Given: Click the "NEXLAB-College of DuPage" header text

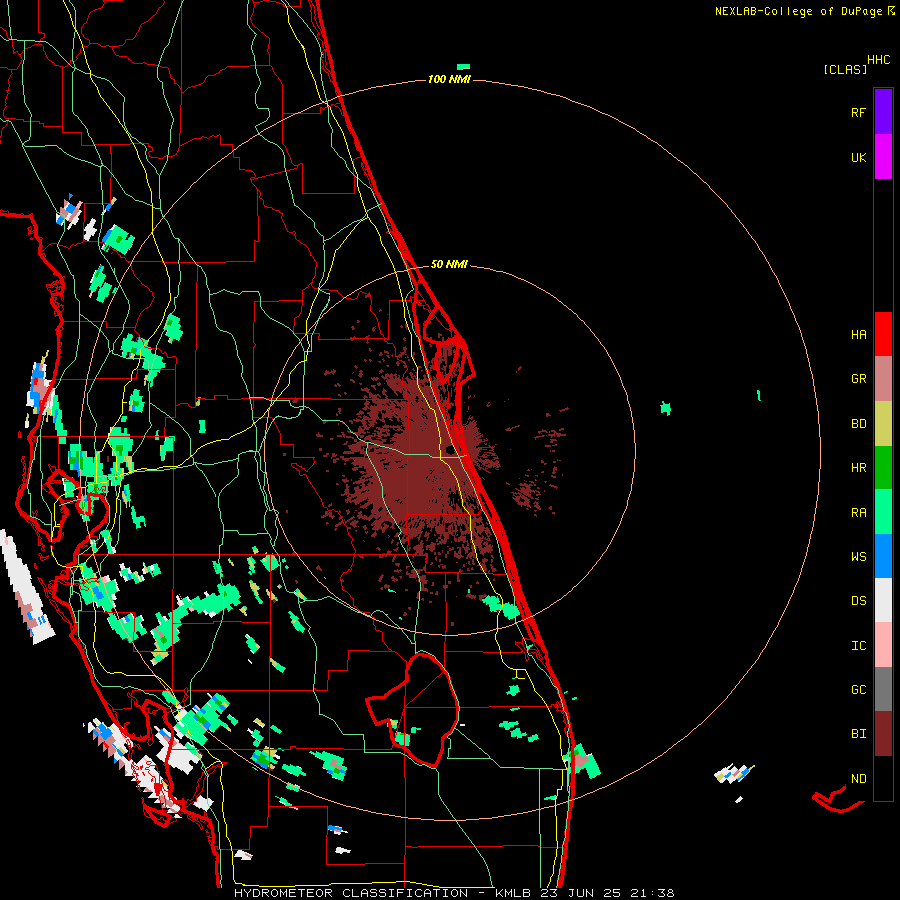Looking at the screenshot, I should tap(798, 11).
